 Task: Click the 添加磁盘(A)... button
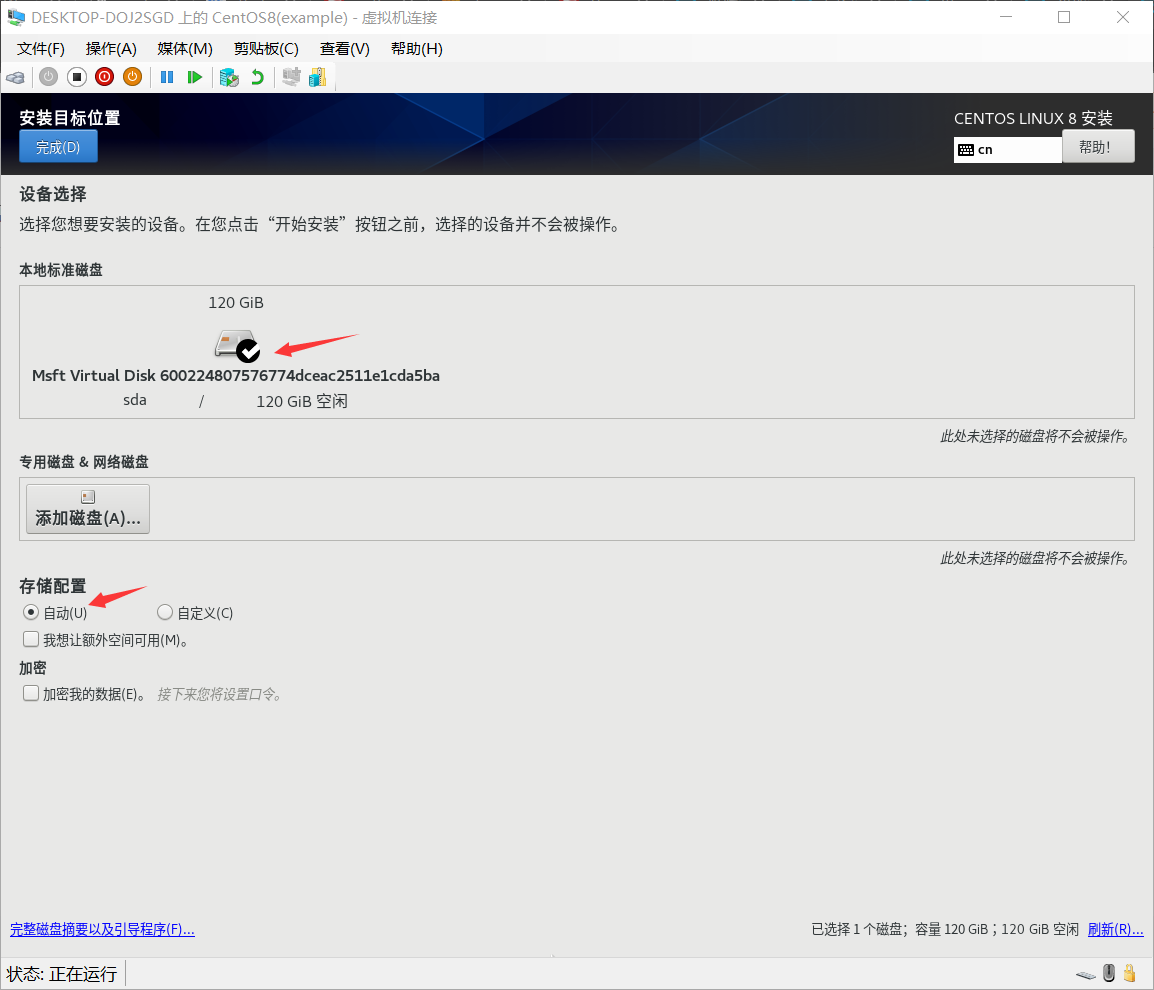pyautogui.click(x=88, y=509)
